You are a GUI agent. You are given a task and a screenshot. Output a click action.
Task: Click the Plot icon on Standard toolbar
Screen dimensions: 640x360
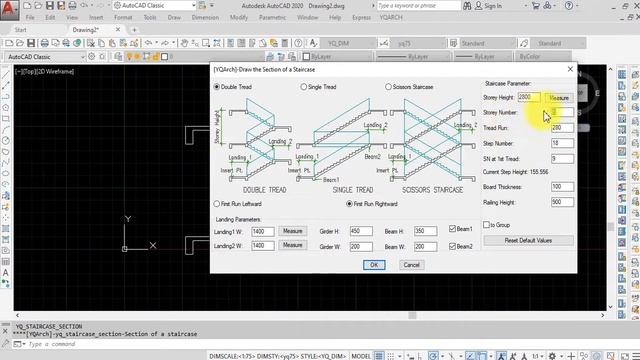pos(44,43)
